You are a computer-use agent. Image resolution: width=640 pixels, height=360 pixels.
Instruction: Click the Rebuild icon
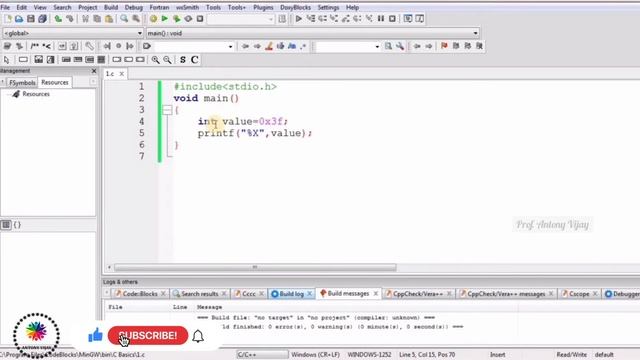pyautogui.click(x=188, y=19)
